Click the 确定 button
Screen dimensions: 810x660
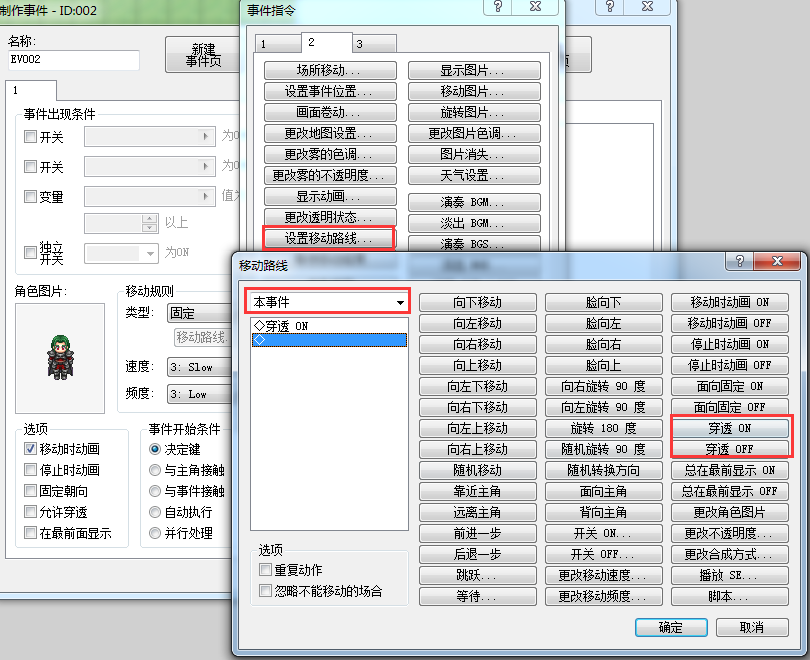671,627
